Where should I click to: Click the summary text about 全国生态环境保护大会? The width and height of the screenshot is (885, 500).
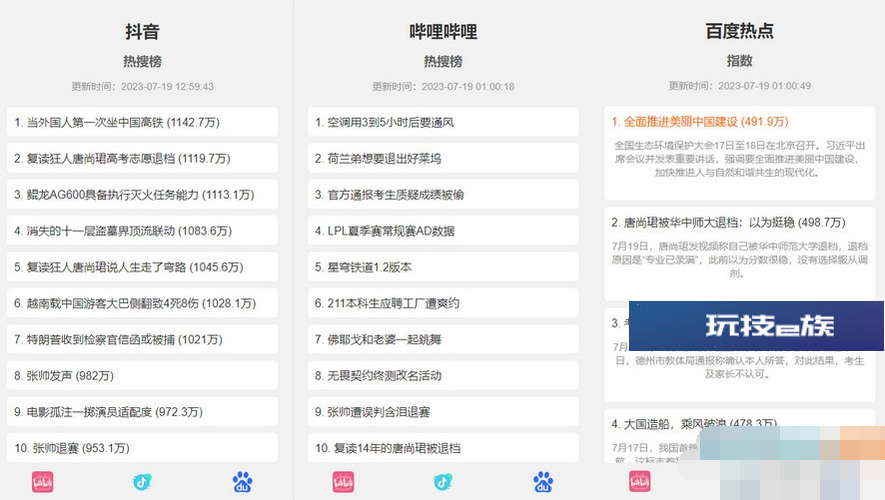coord(739,159)
